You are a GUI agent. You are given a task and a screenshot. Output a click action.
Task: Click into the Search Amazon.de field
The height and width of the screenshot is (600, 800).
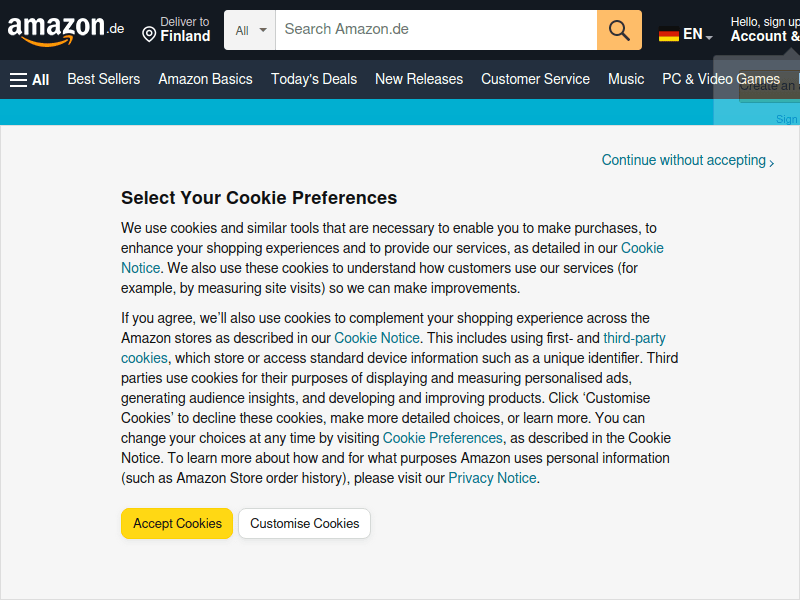point(435,30)
